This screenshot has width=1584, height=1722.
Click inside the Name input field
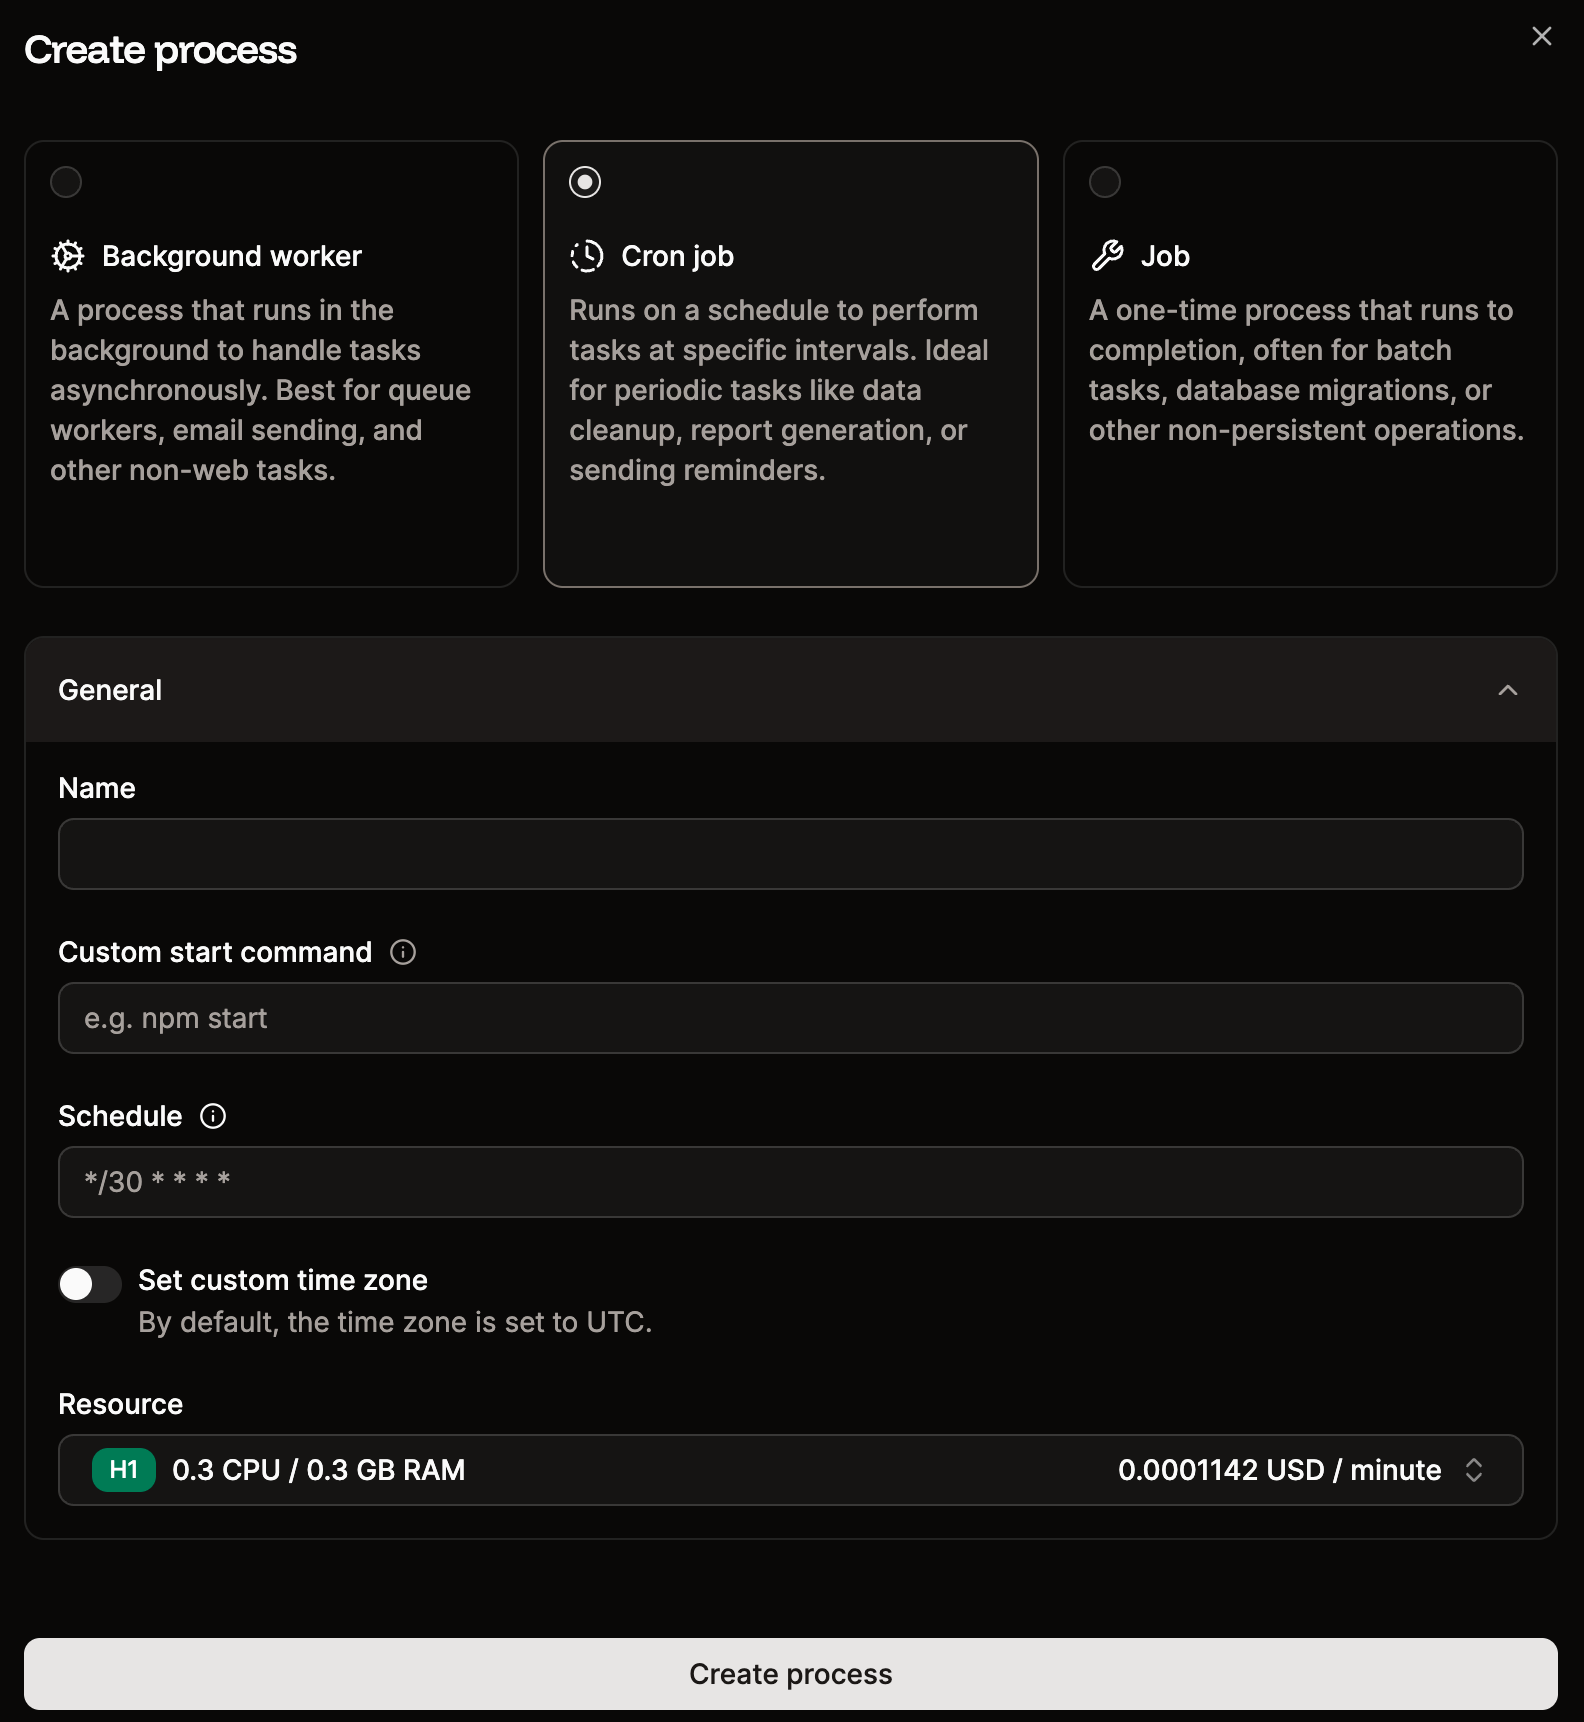[x=790, y=854]
